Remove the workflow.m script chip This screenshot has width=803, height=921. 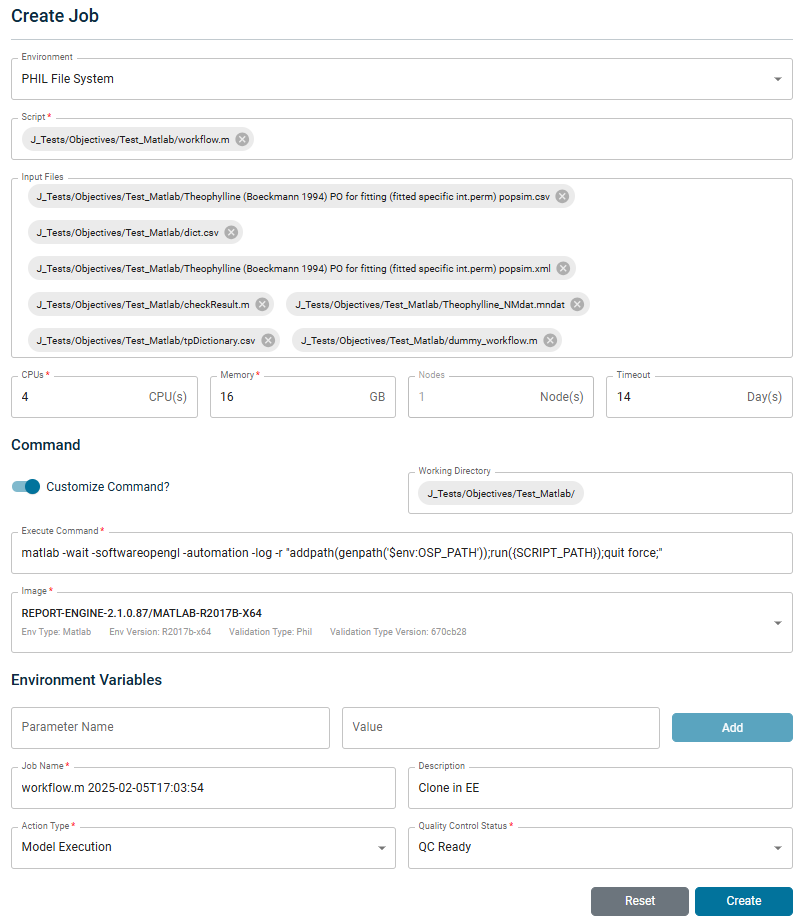pos(242,140)
